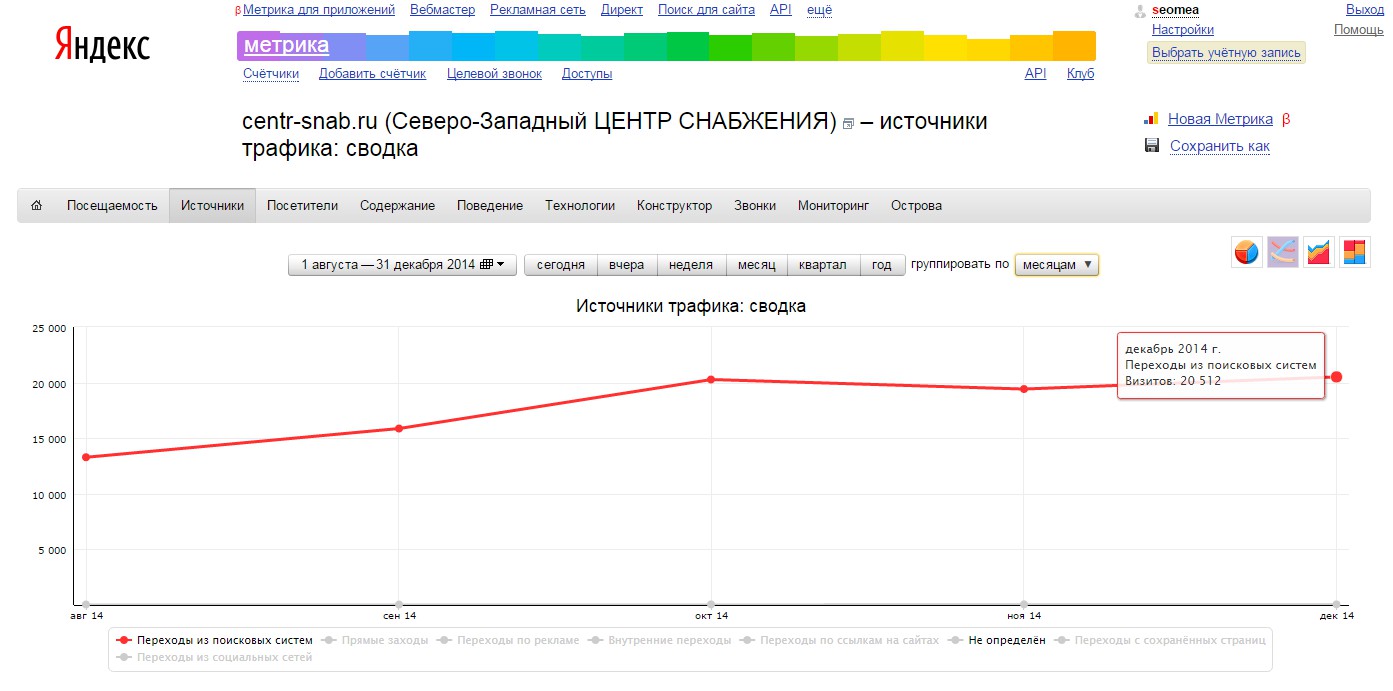This screenshot has height=691, width=1393.
Task: Open the 'Технологии' tab
Action: (x=580, y=206)
